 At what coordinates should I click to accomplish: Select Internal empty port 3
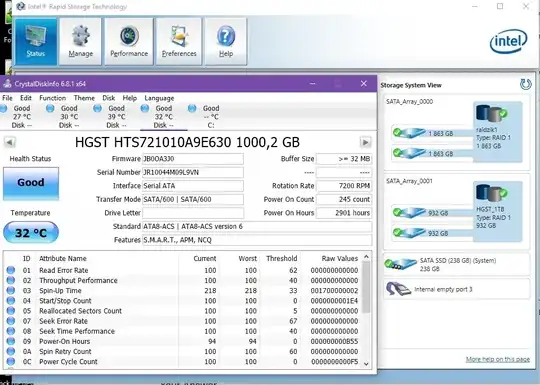[x=457, y=289]
